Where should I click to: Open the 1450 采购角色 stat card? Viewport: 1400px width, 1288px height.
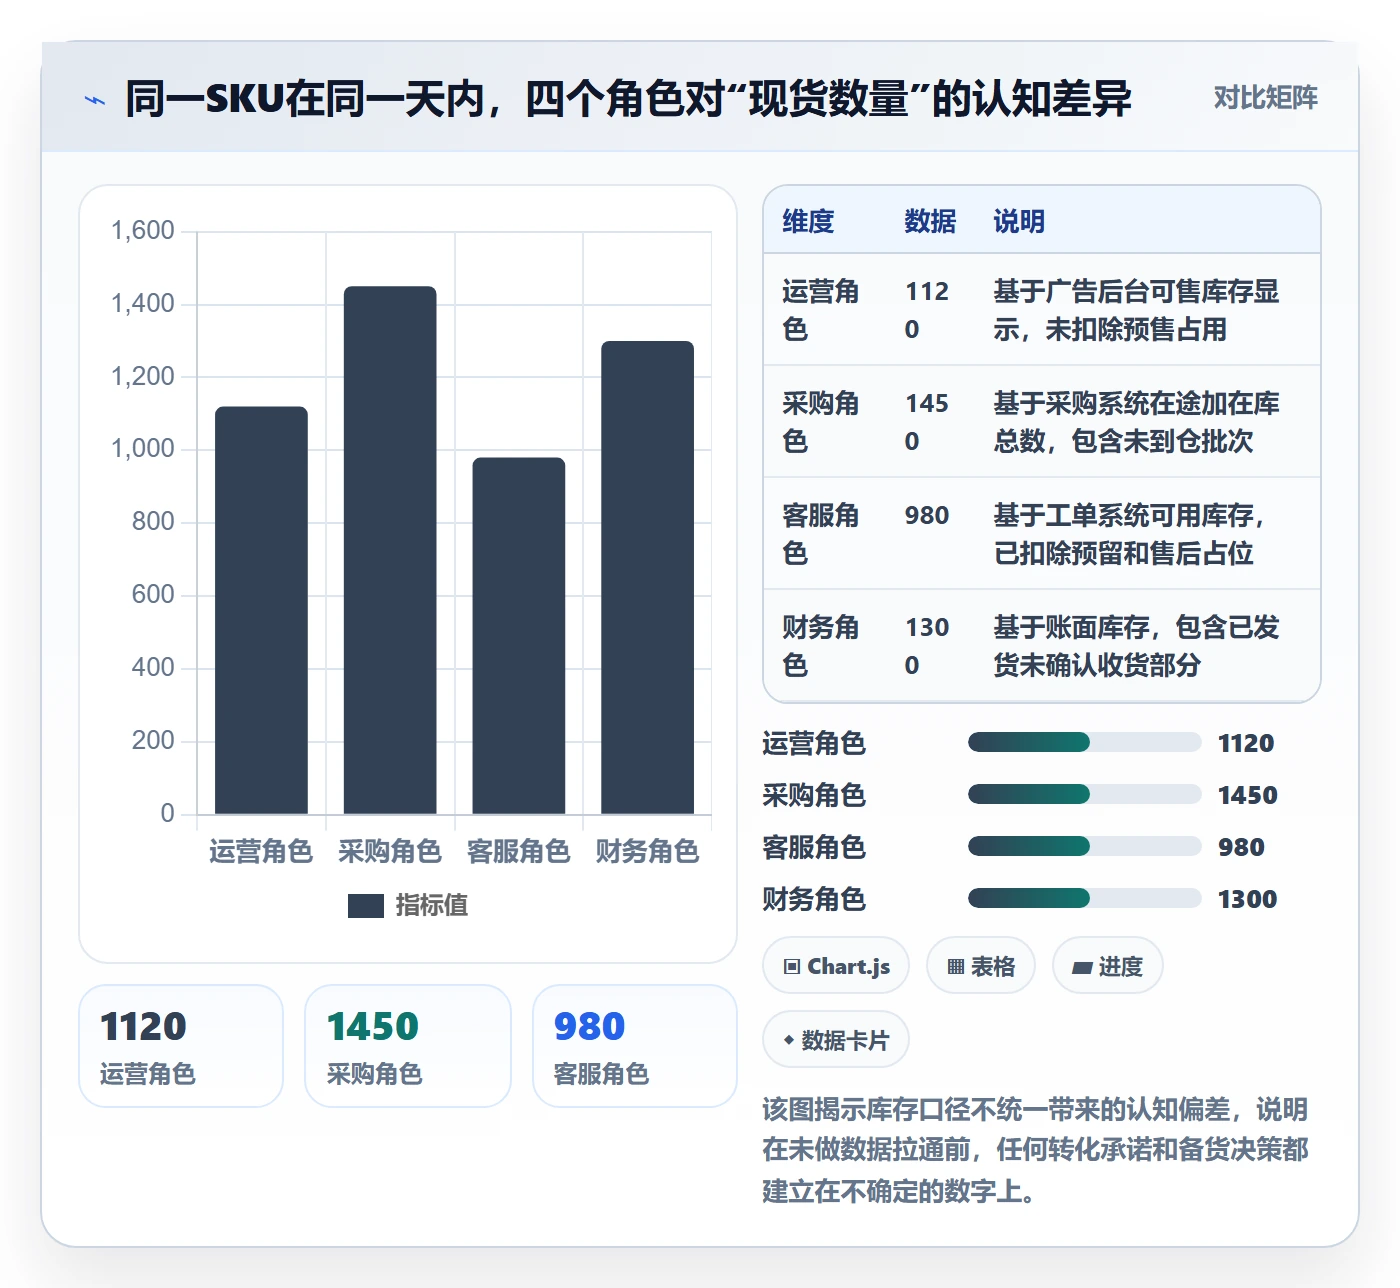tap(408, 1046)
